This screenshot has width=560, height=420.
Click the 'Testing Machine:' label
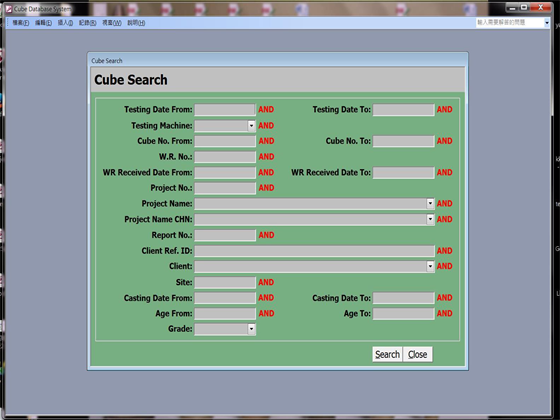[161, 126]
